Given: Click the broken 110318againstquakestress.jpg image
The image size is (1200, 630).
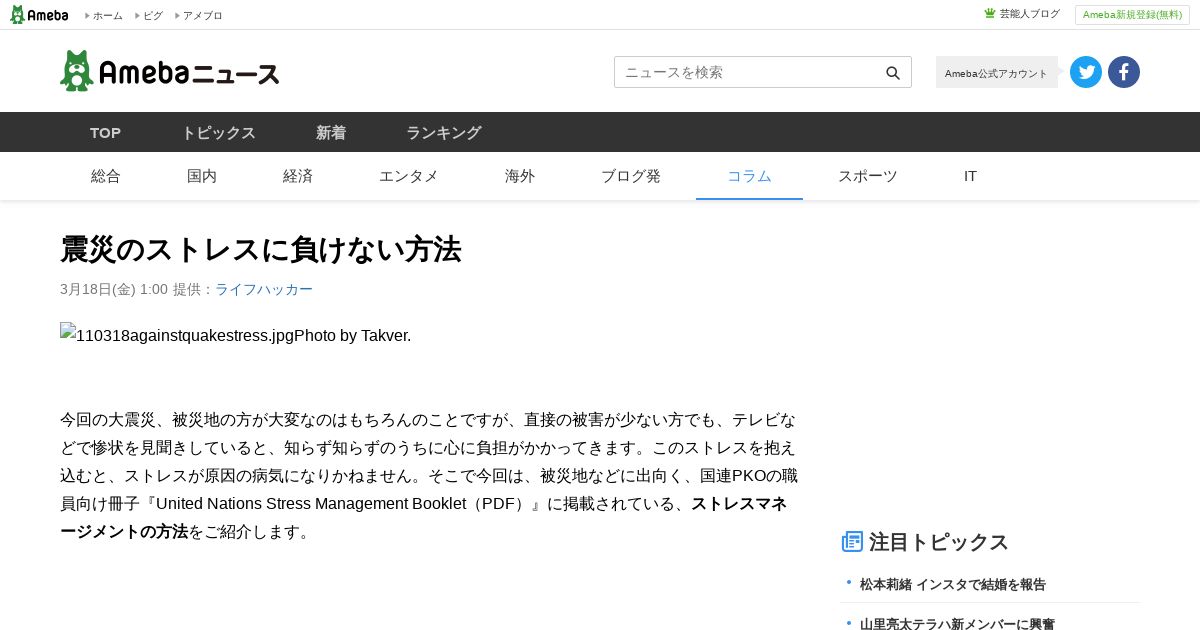Looking at the screenshot, I should coord(176,335).
